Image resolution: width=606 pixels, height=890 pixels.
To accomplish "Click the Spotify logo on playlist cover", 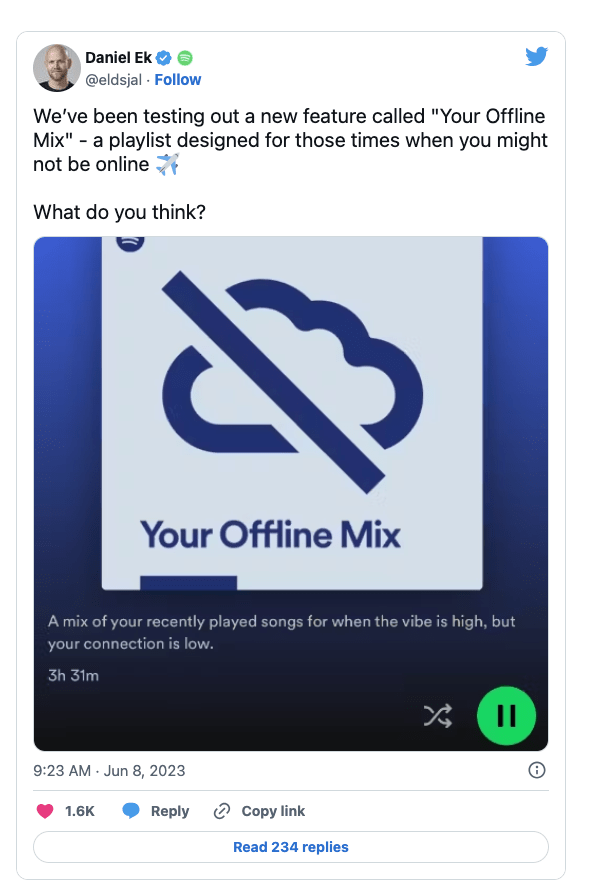I will pyautogui.click(x=130, y=242).
